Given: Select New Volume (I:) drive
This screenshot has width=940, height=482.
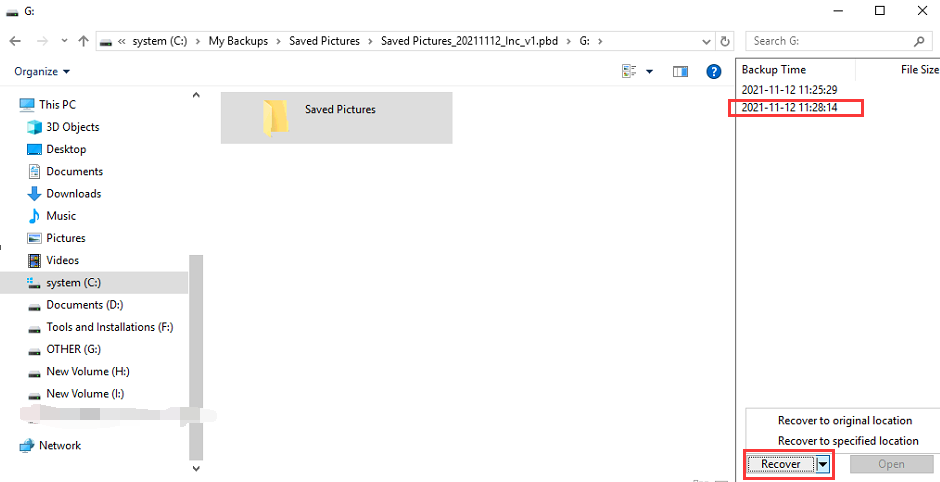Looking at the screenshot, I should [85, 393].
